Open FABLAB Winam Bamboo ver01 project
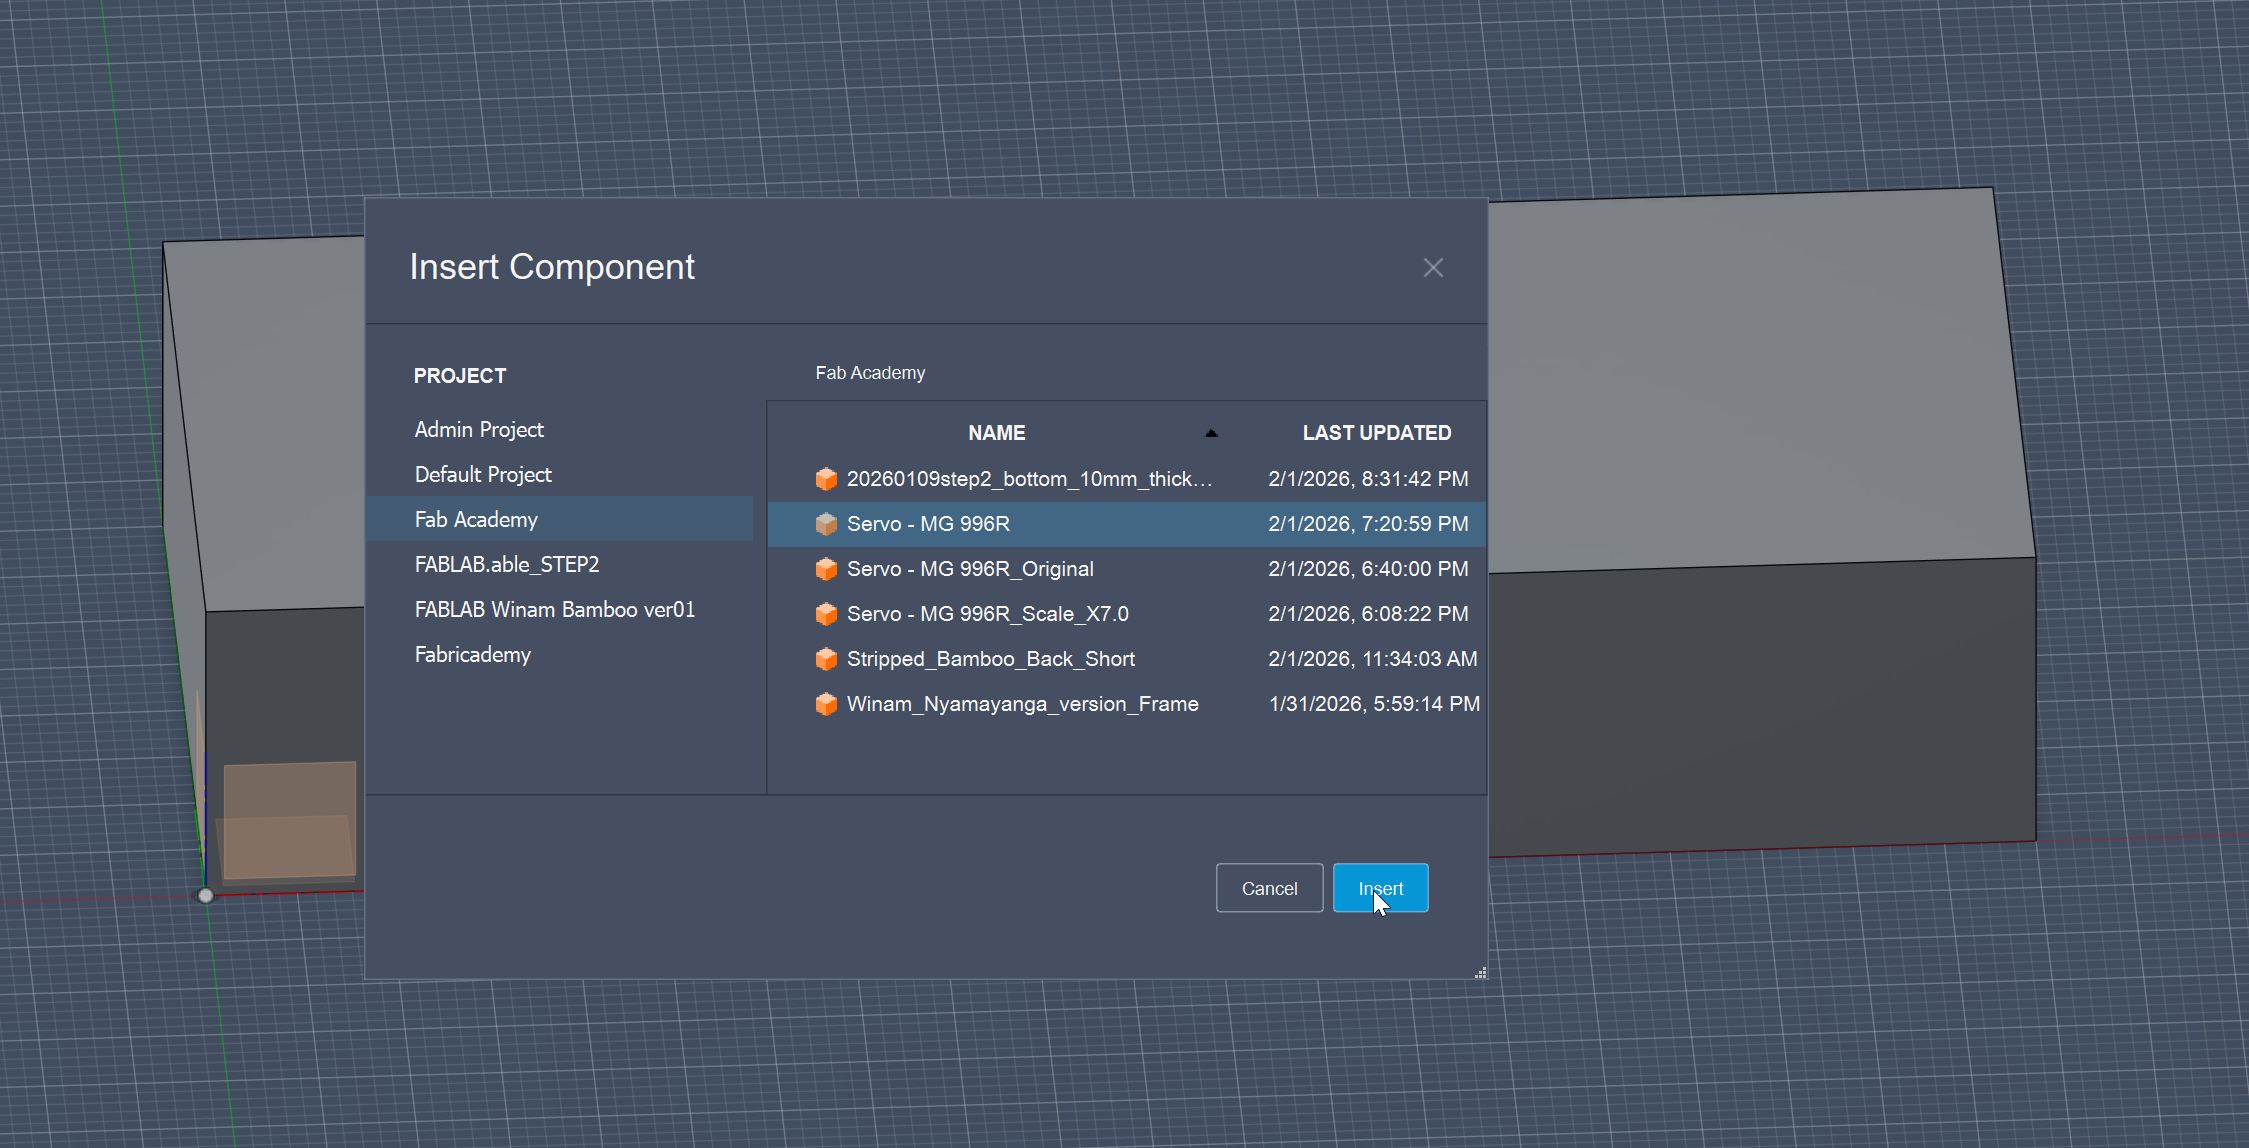This screenshot has height=1148, width=2249. (x=555, y=610)
